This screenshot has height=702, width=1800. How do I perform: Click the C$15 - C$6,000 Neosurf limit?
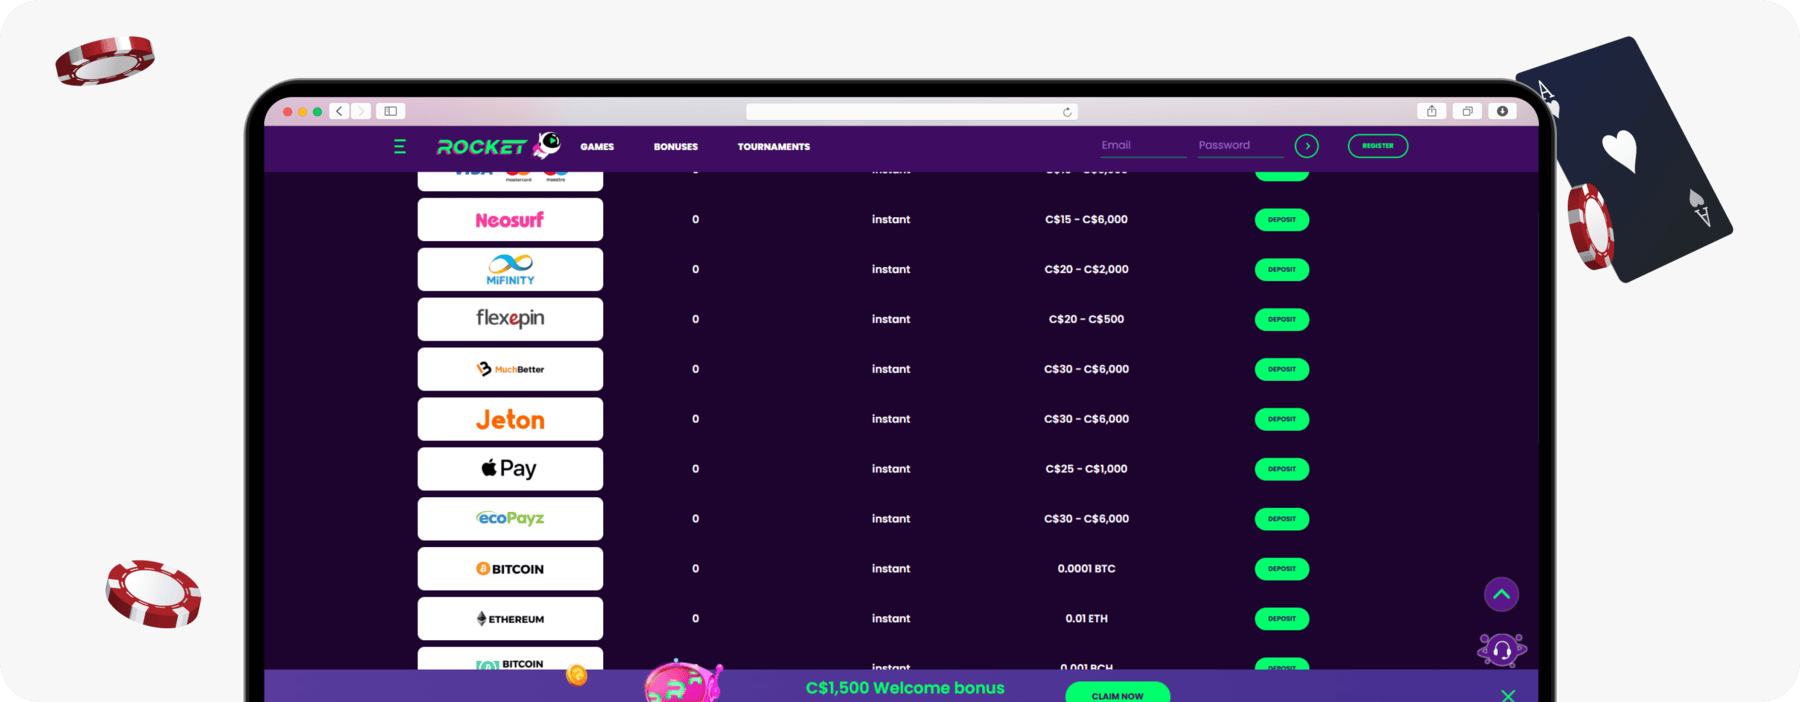pos(1086,219)
